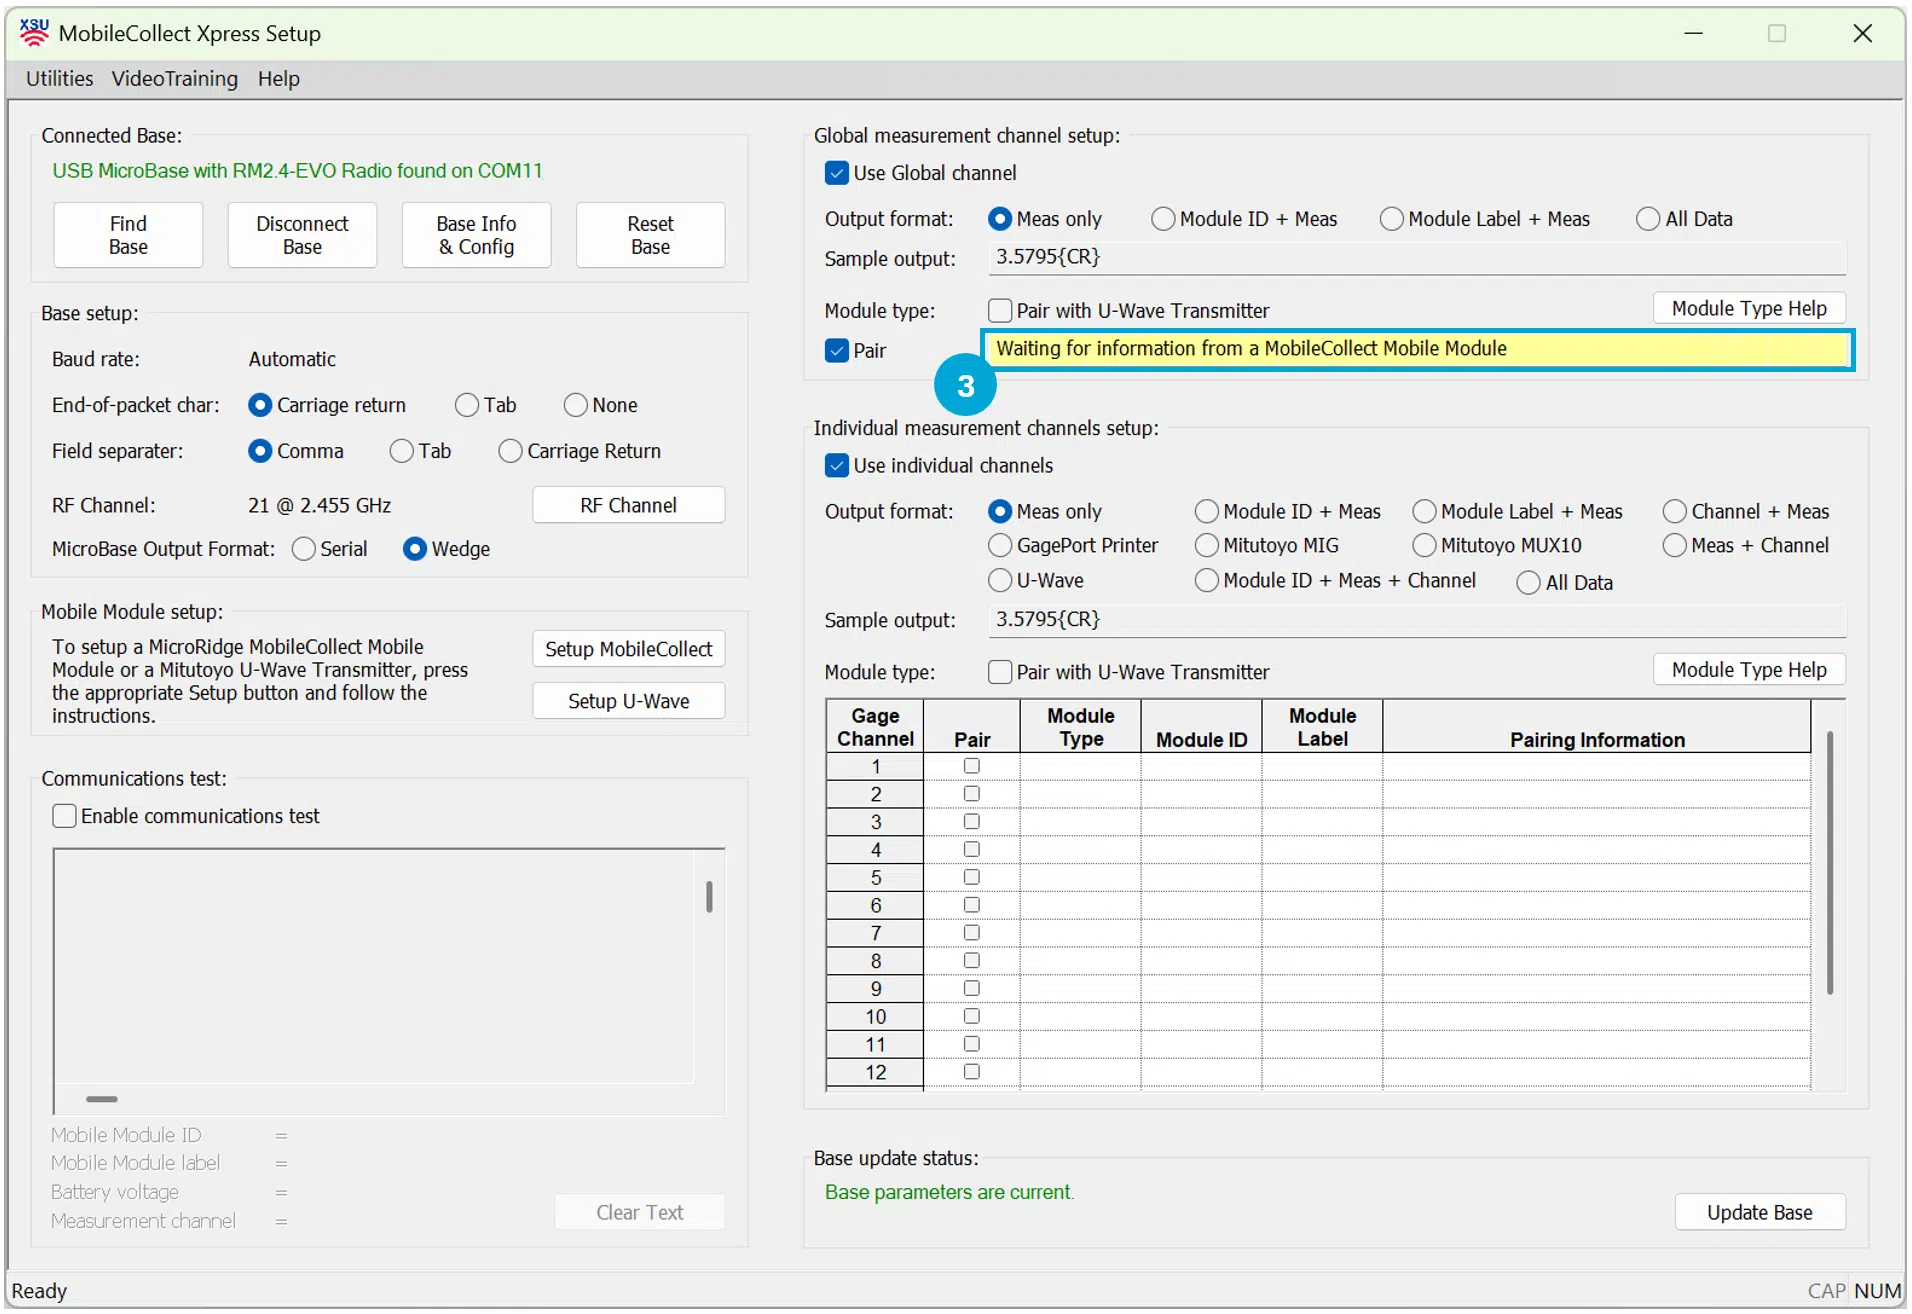Click the gage channels table vertical scrollbar
Viewport: 1912px width, 1314px height.
[1829, 863]
